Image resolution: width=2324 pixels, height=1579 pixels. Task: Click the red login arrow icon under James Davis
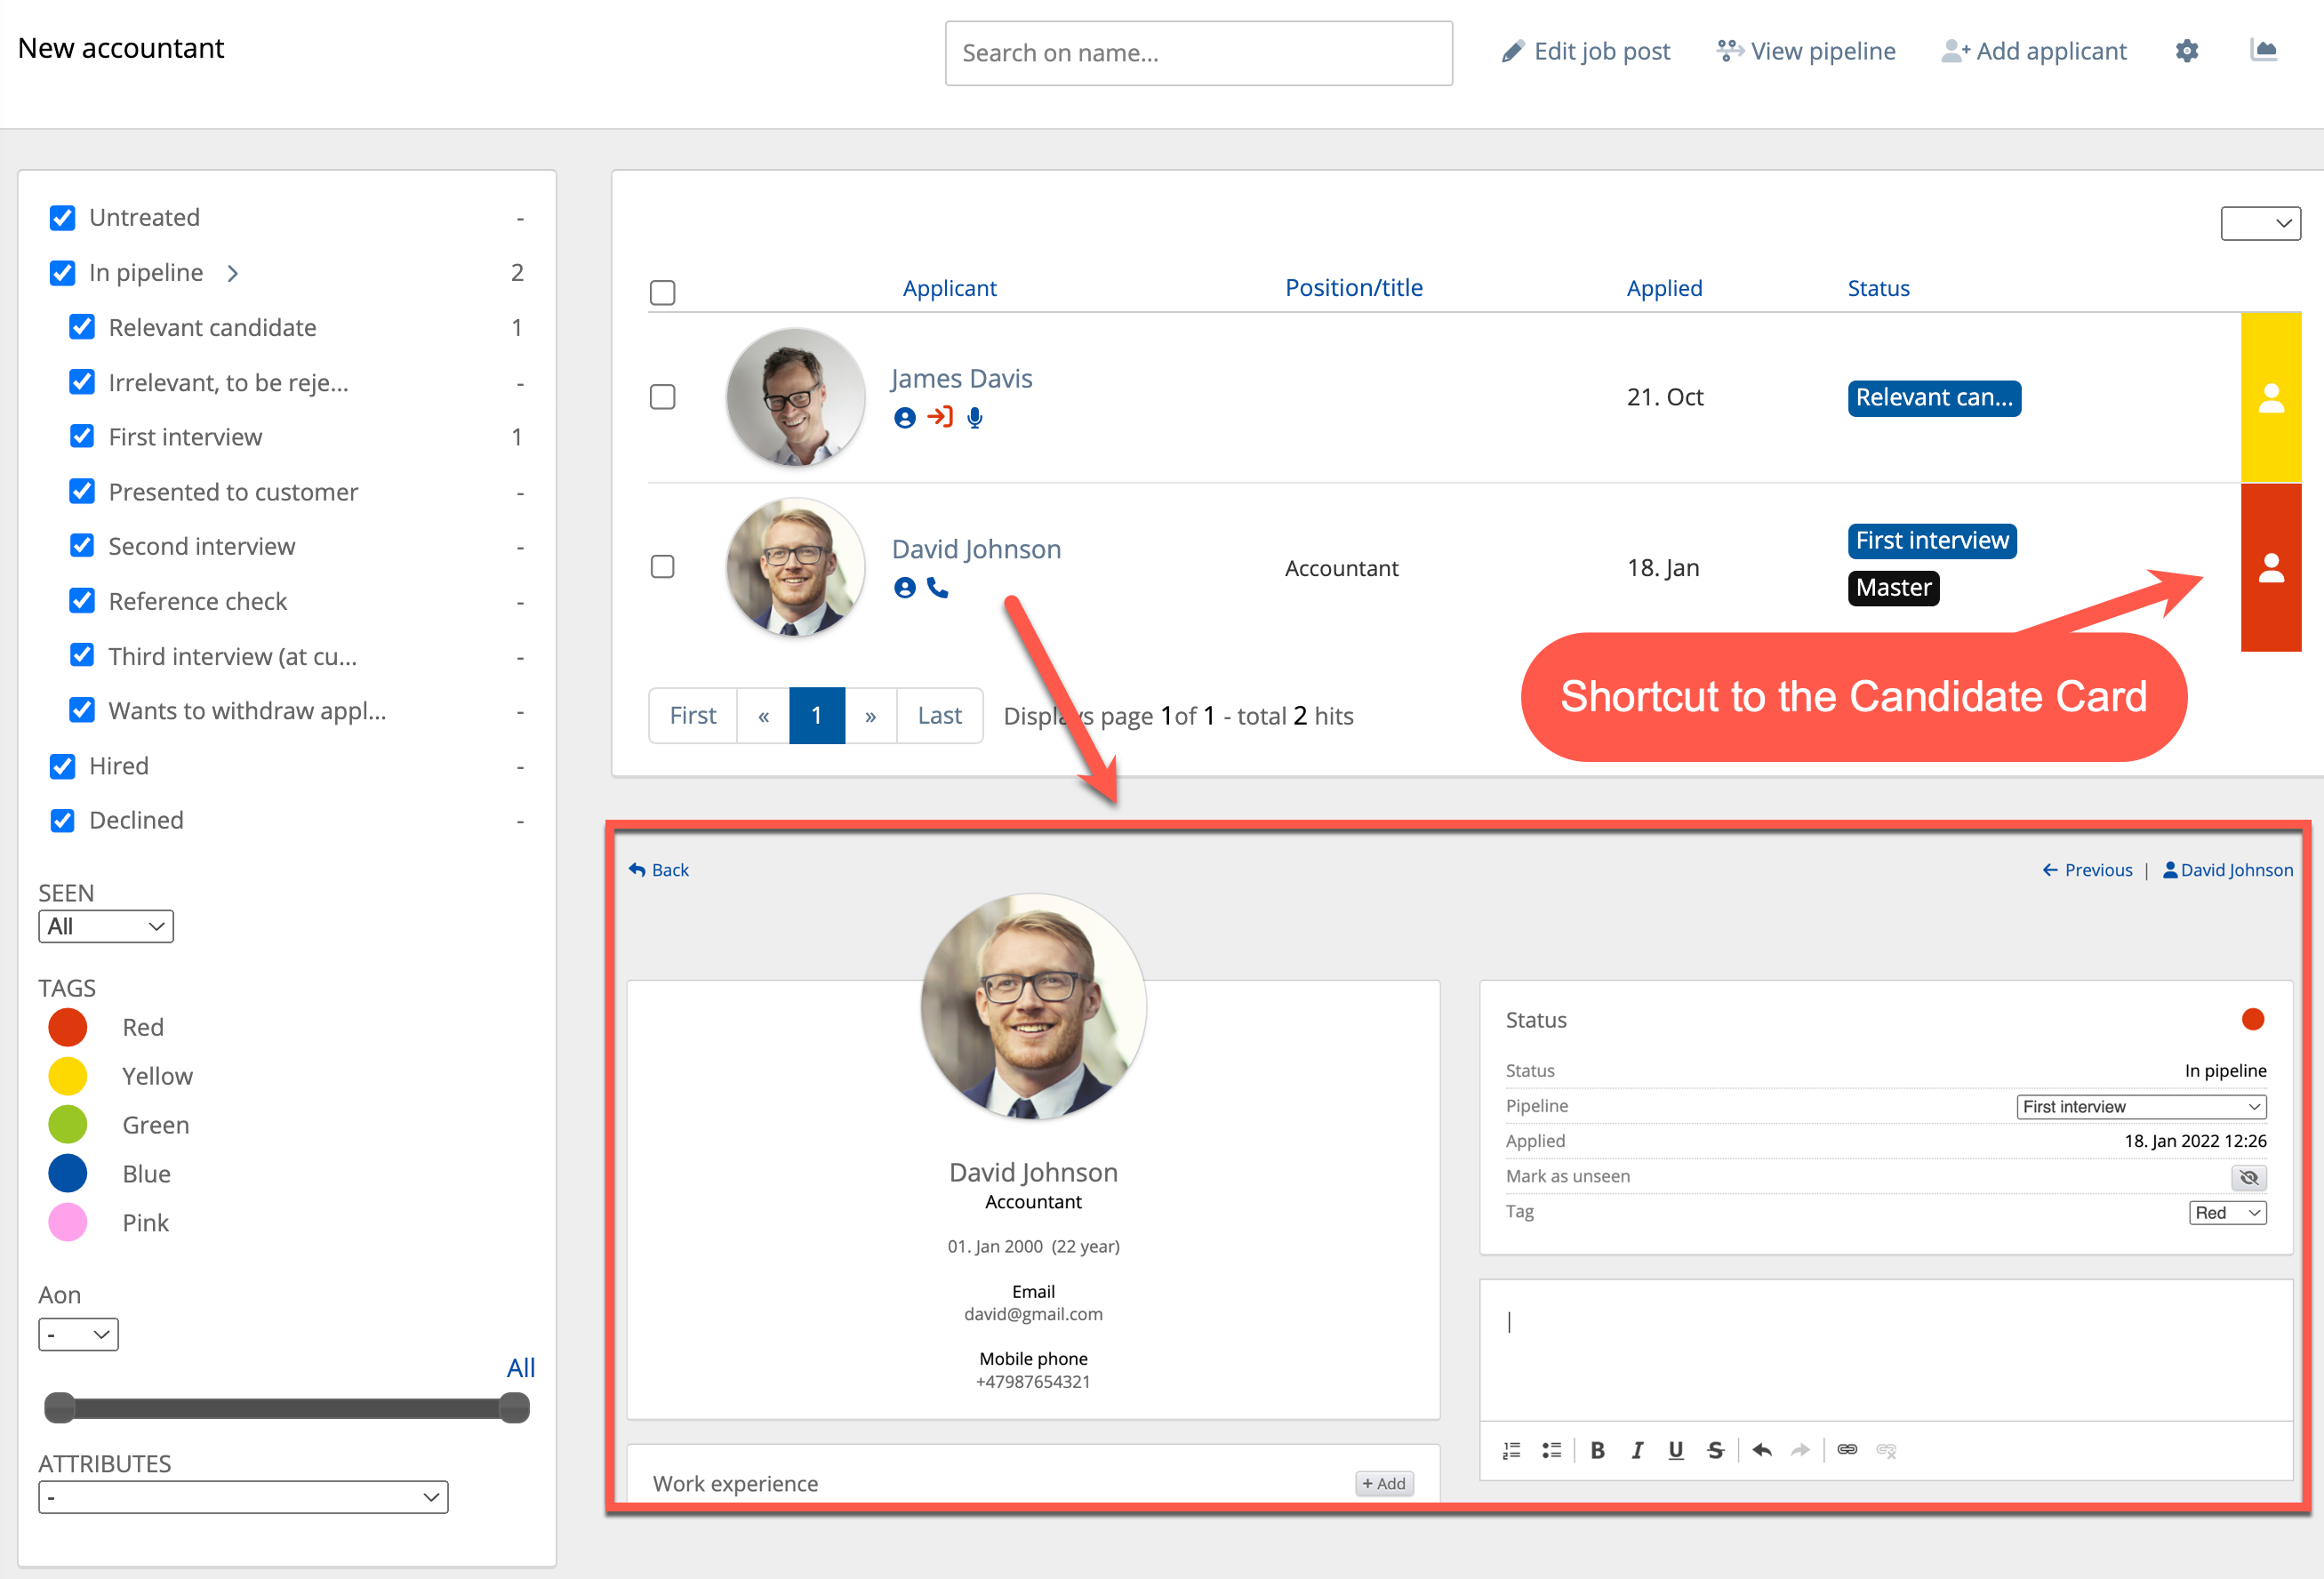coord(940,416)
